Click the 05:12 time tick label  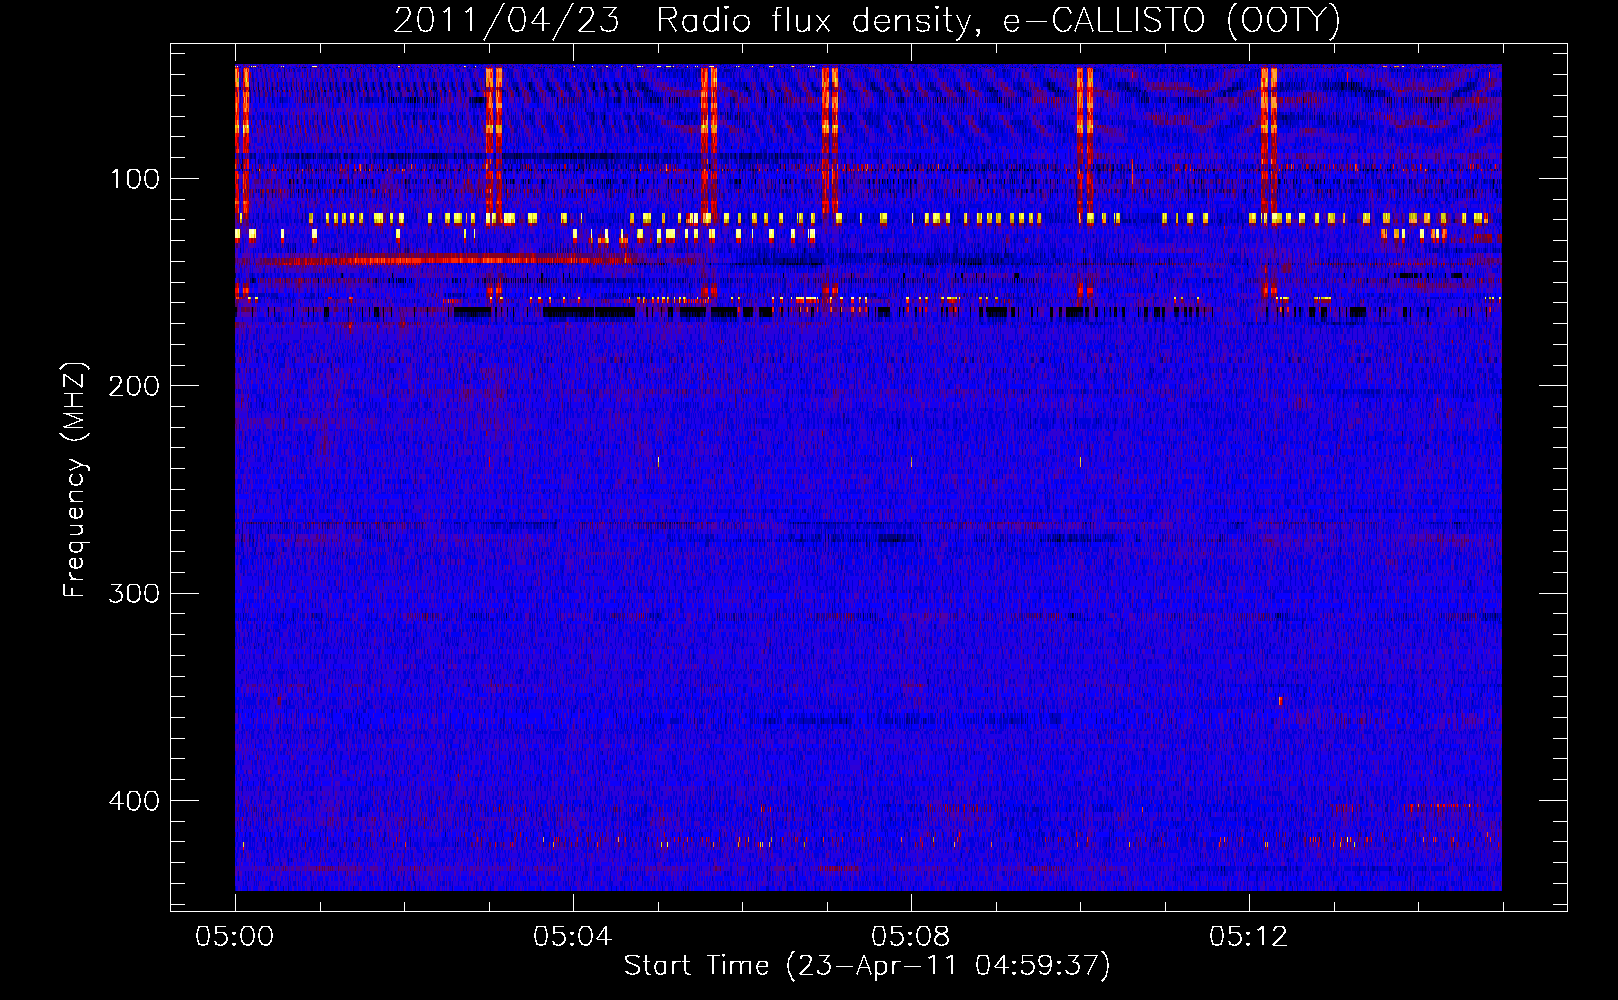pos(1249,937)
